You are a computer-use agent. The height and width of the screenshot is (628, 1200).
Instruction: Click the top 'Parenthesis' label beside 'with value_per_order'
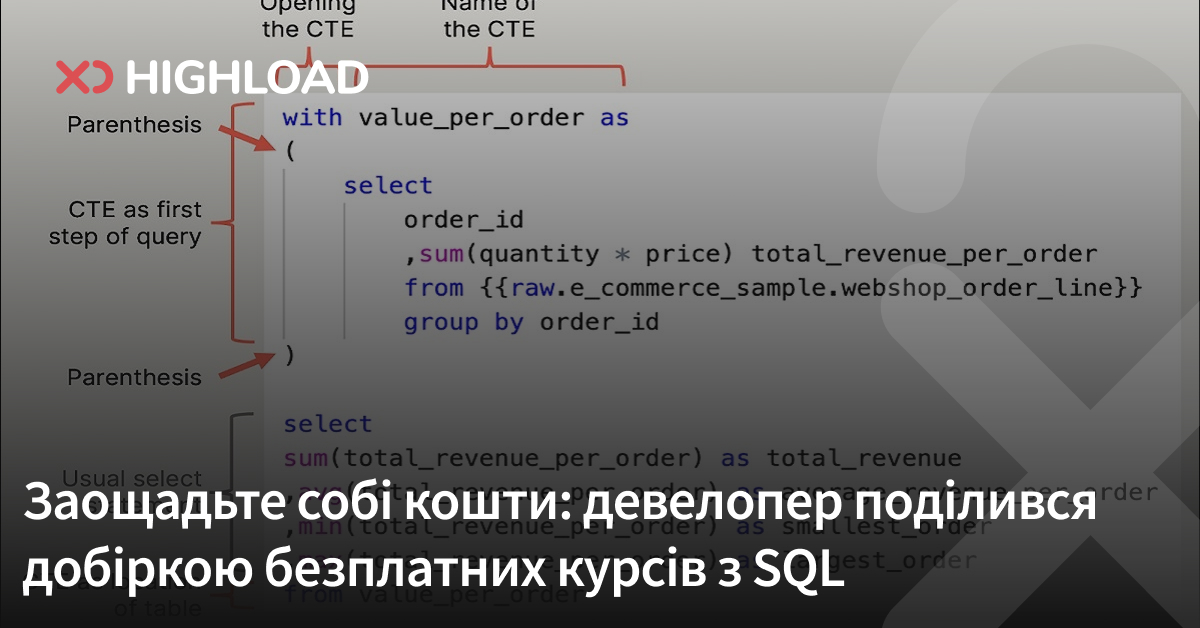[134, 126]
